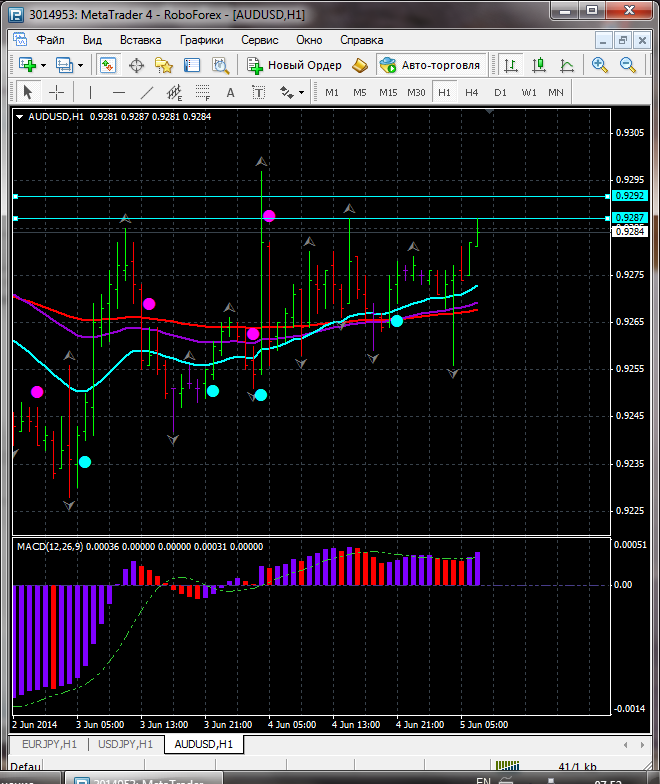Switch chart to bar chart mode
This screenshot has width=660, height=784.
(x=511, y=65)
